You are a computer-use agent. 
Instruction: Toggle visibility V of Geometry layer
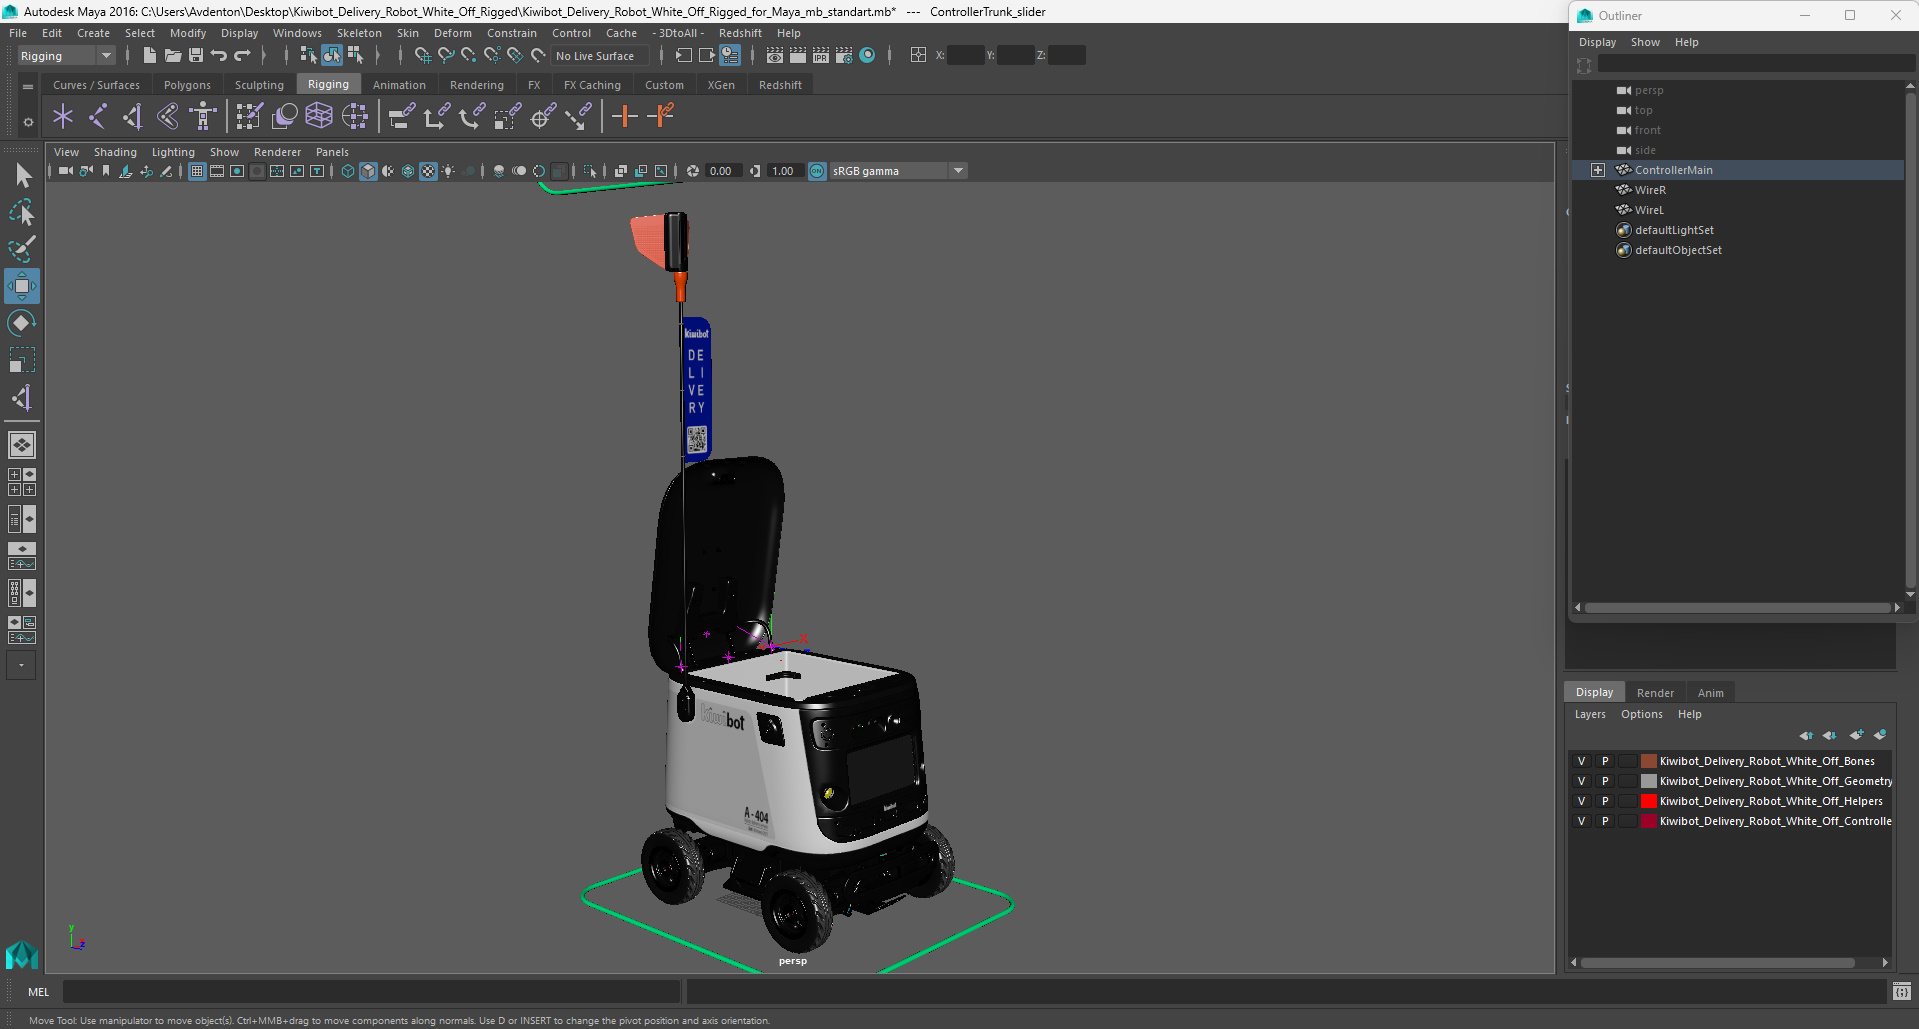coord(1581,782)
